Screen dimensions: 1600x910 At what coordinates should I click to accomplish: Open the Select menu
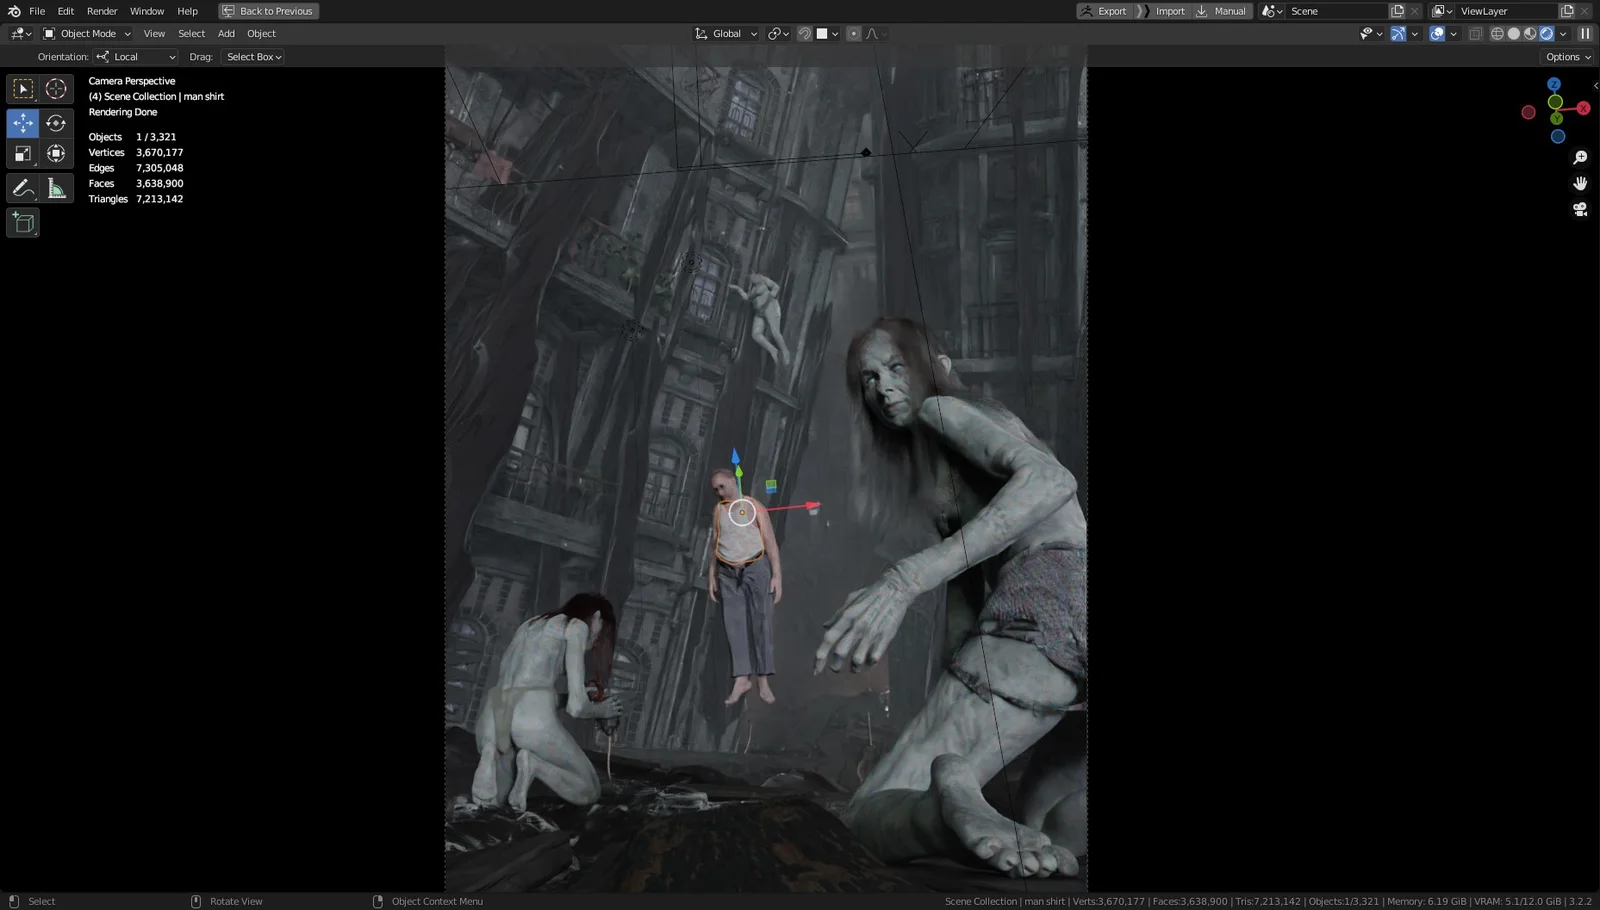click(x=191, y=33)
